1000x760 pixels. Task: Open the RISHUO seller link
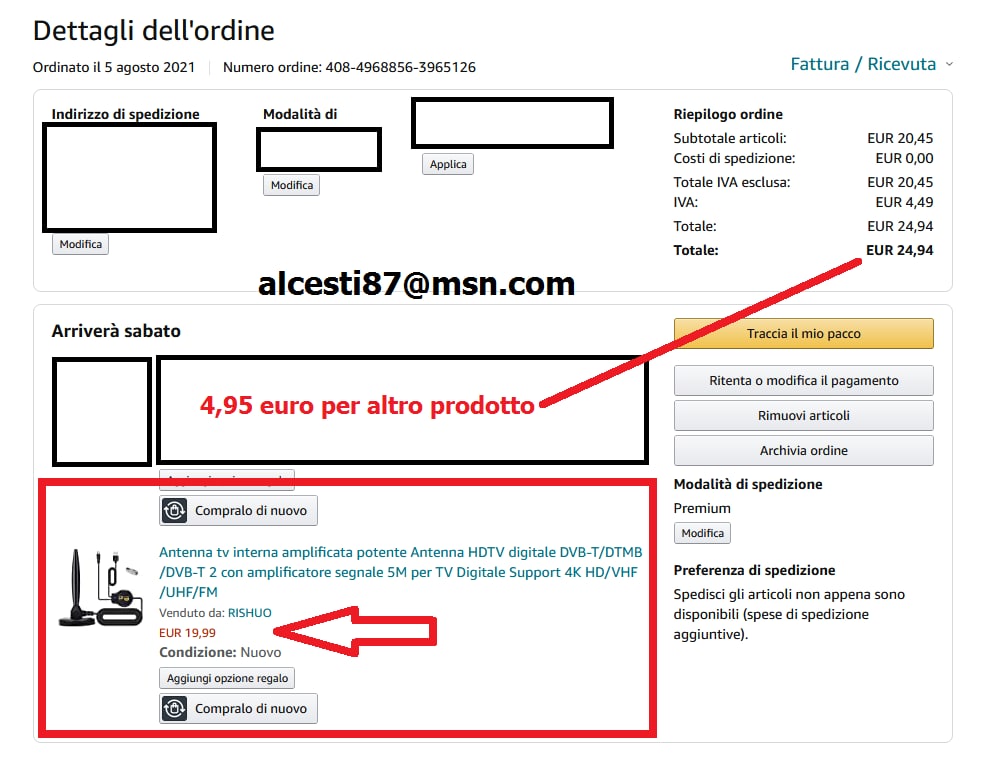pos(249,613)
